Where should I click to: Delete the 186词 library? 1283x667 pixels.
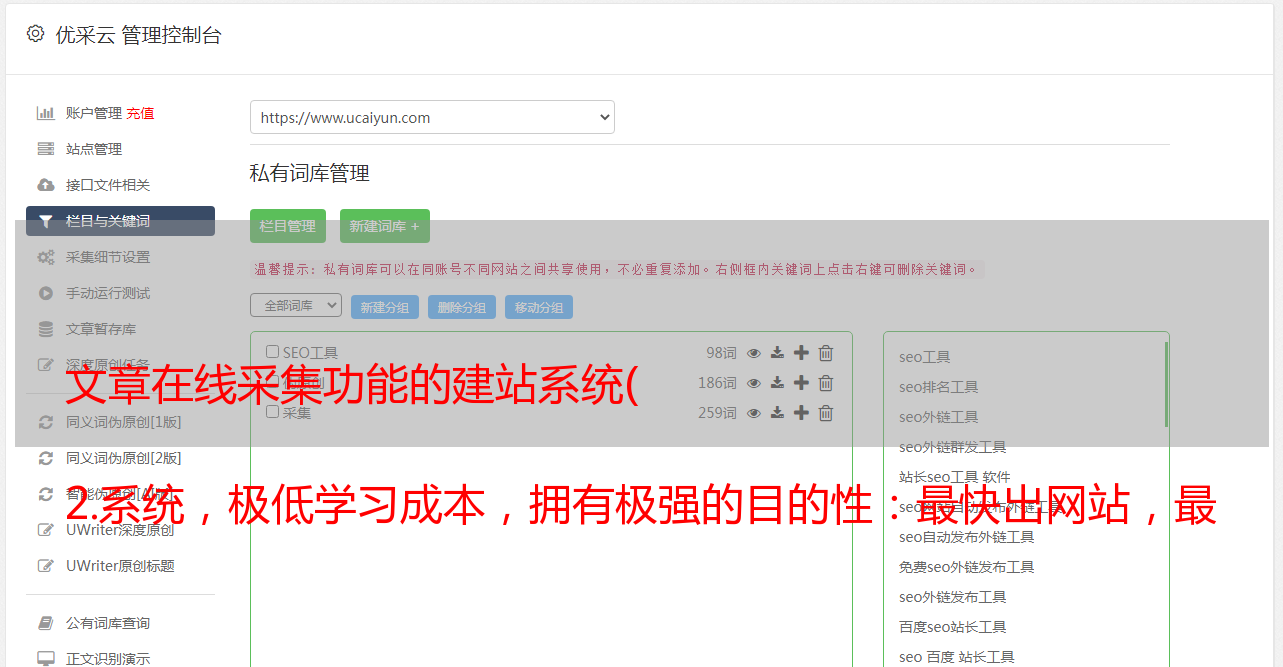[x=826, y=383]
